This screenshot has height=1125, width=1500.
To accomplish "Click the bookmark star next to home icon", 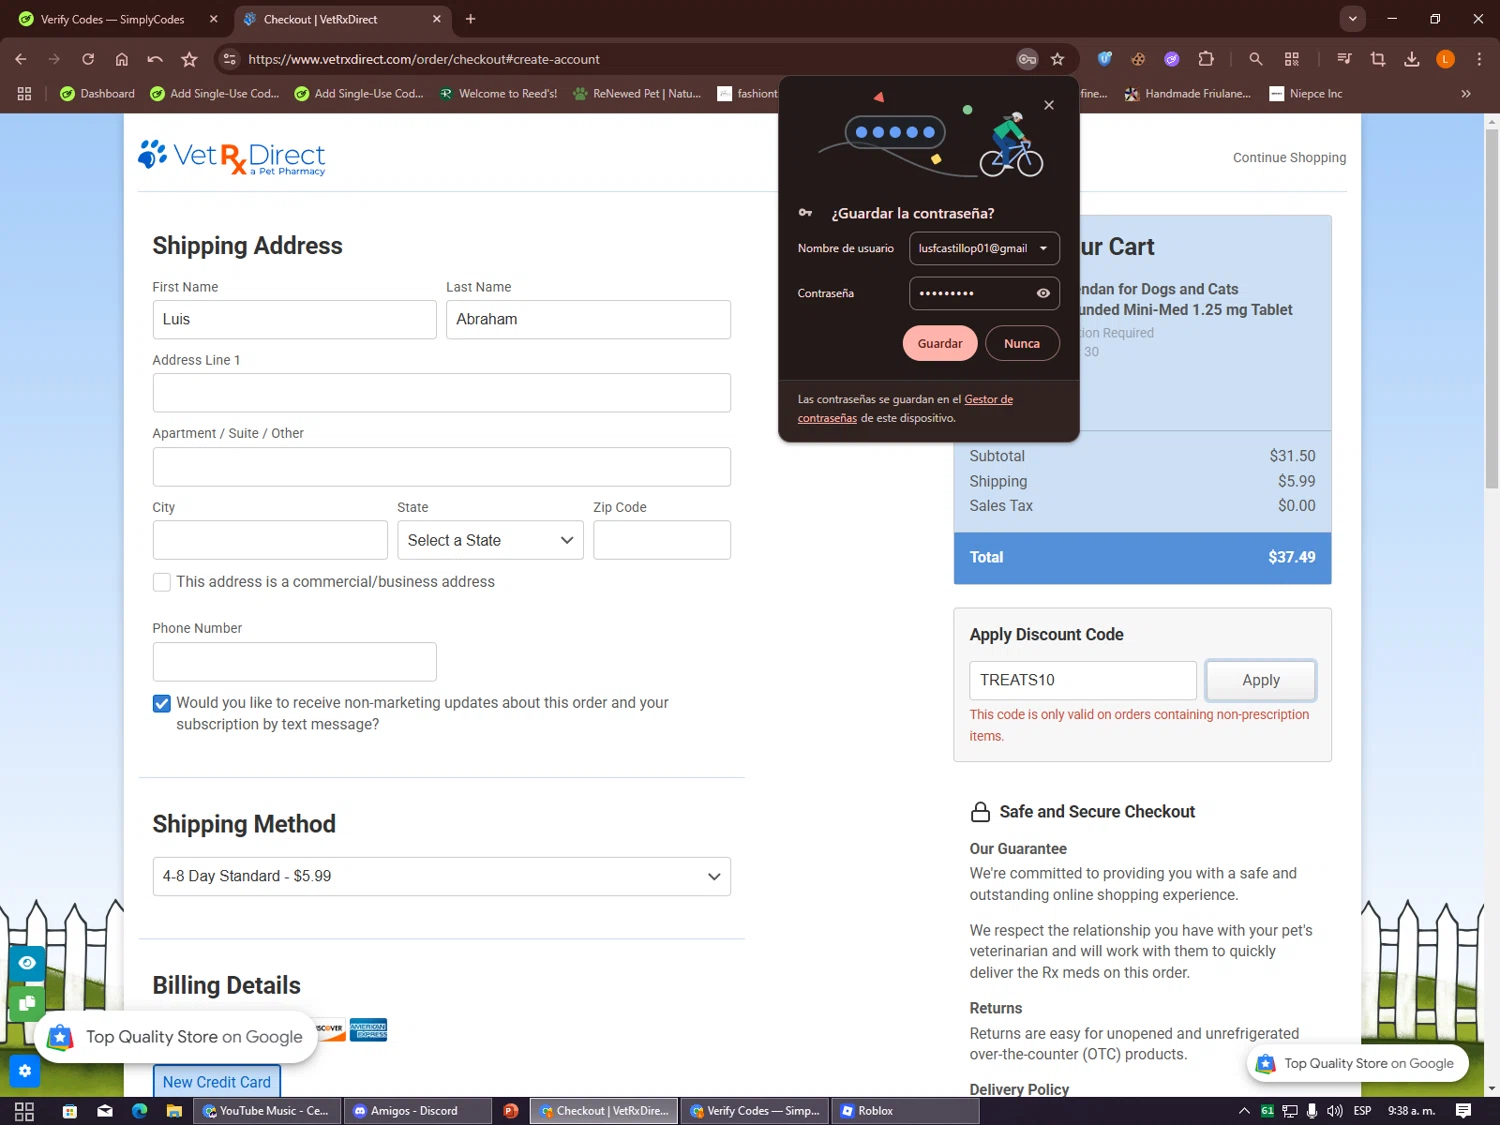I will pos(189,59).
